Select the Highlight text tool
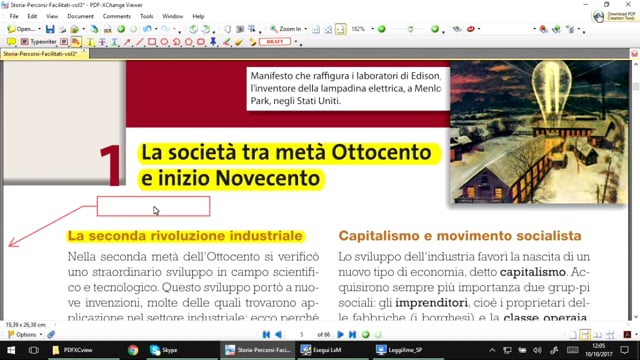640x360 pixels. 90,42
